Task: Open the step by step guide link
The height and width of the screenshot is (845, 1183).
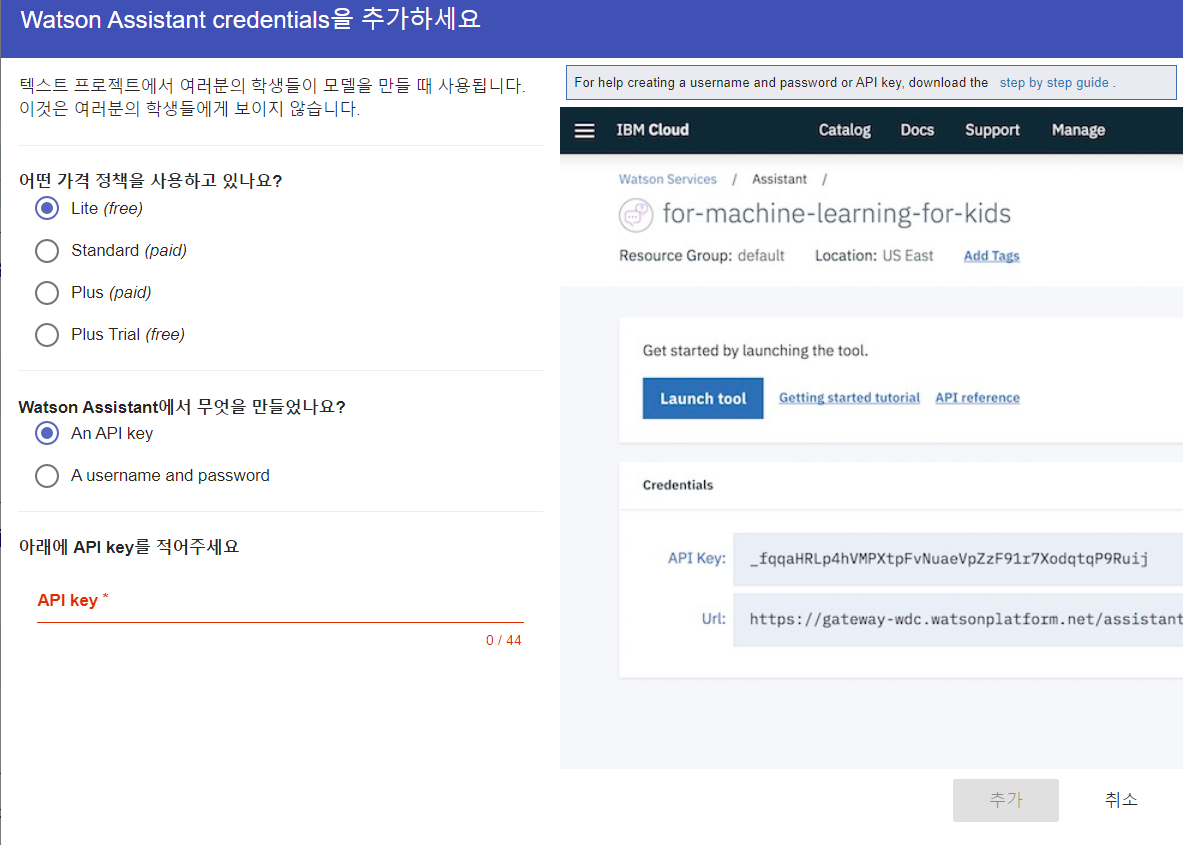Action: click(1054, 82)
